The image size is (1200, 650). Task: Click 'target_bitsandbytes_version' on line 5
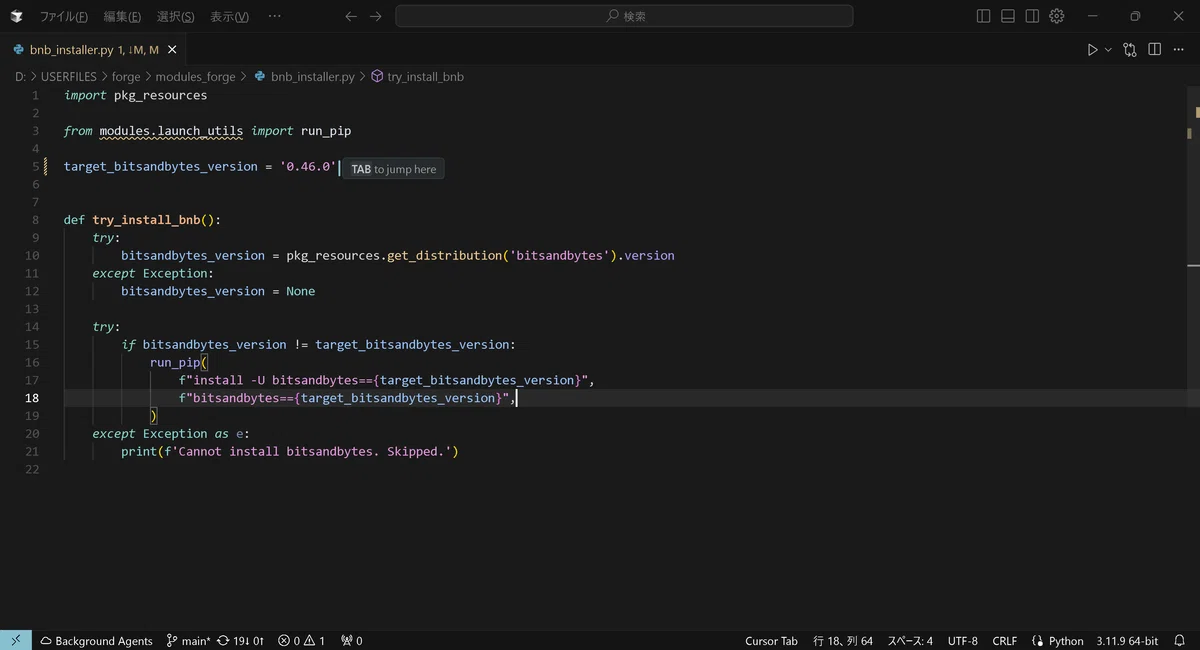coord(161,166)
